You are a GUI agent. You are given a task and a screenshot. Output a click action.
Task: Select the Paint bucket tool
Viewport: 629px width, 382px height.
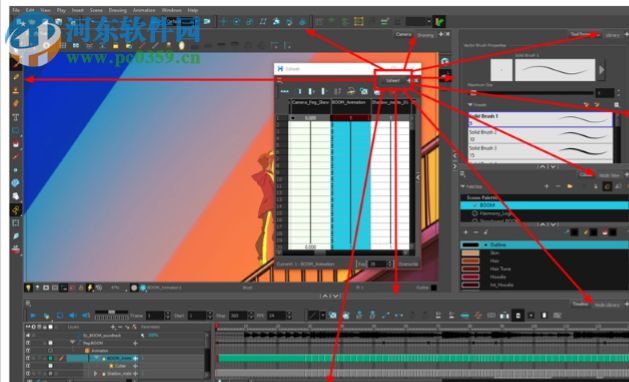click(x=16, y=143)
